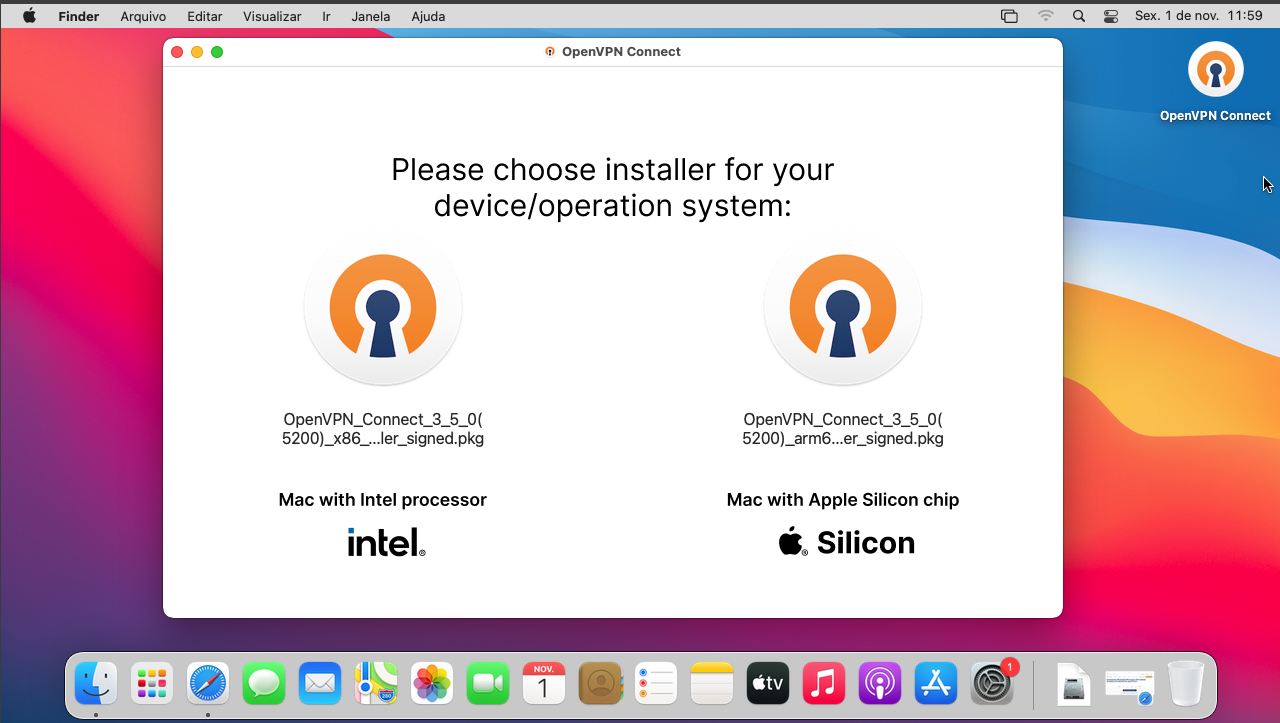Open the disk image file in the Dock
1280x723 pixels.
tap(1073, 684)
